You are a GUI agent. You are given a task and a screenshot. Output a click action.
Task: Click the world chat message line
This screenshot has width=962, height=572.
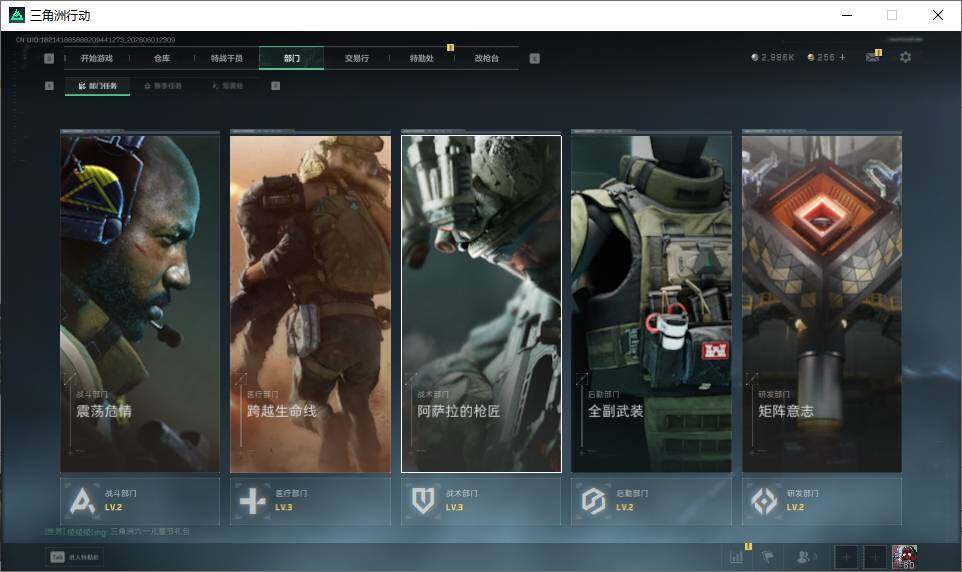pyautogui.click(x=117, y=531)
